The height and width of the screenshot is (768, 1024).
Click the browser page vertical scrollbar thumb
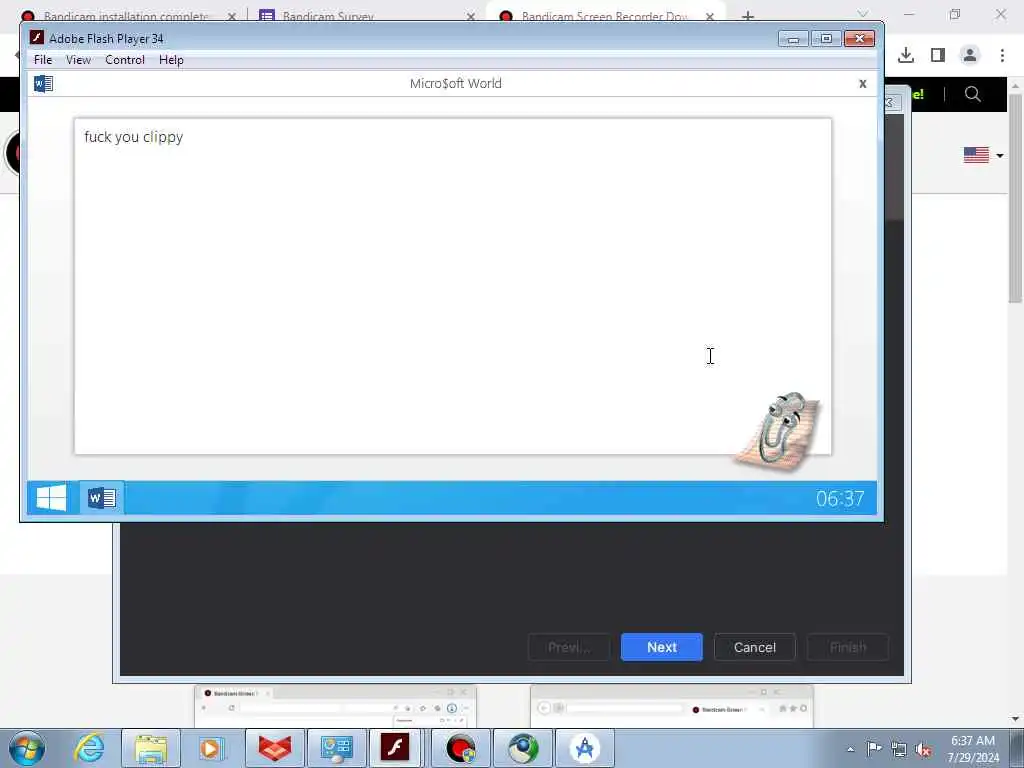[1015, 199]
